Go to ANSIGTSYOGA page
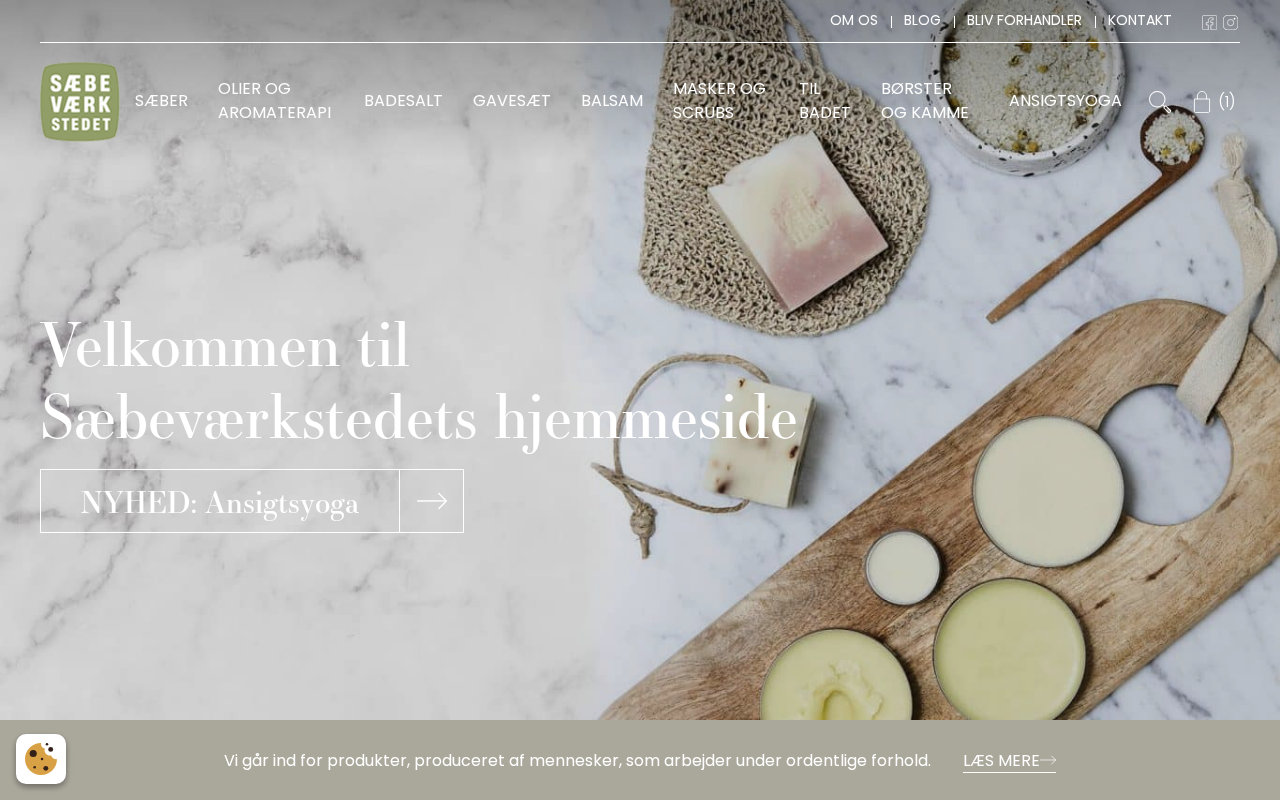 [1065, 101]
